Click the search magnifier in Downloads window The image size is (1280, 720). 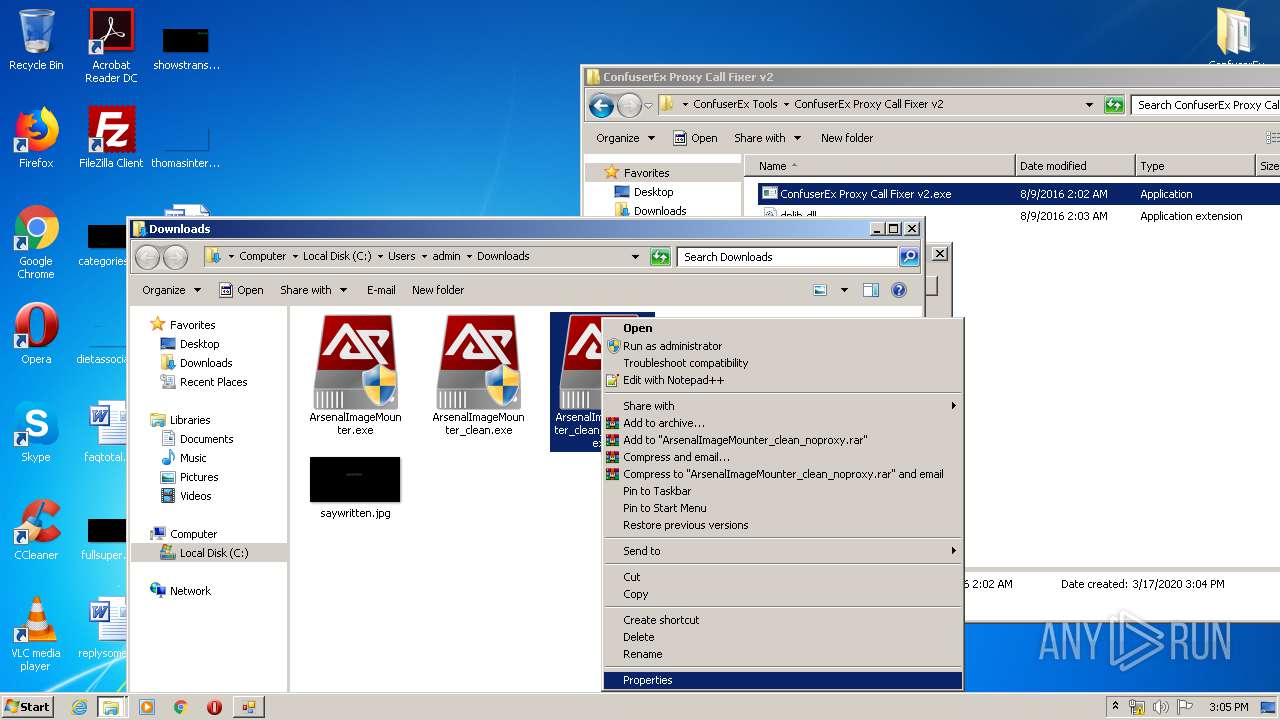908,257
